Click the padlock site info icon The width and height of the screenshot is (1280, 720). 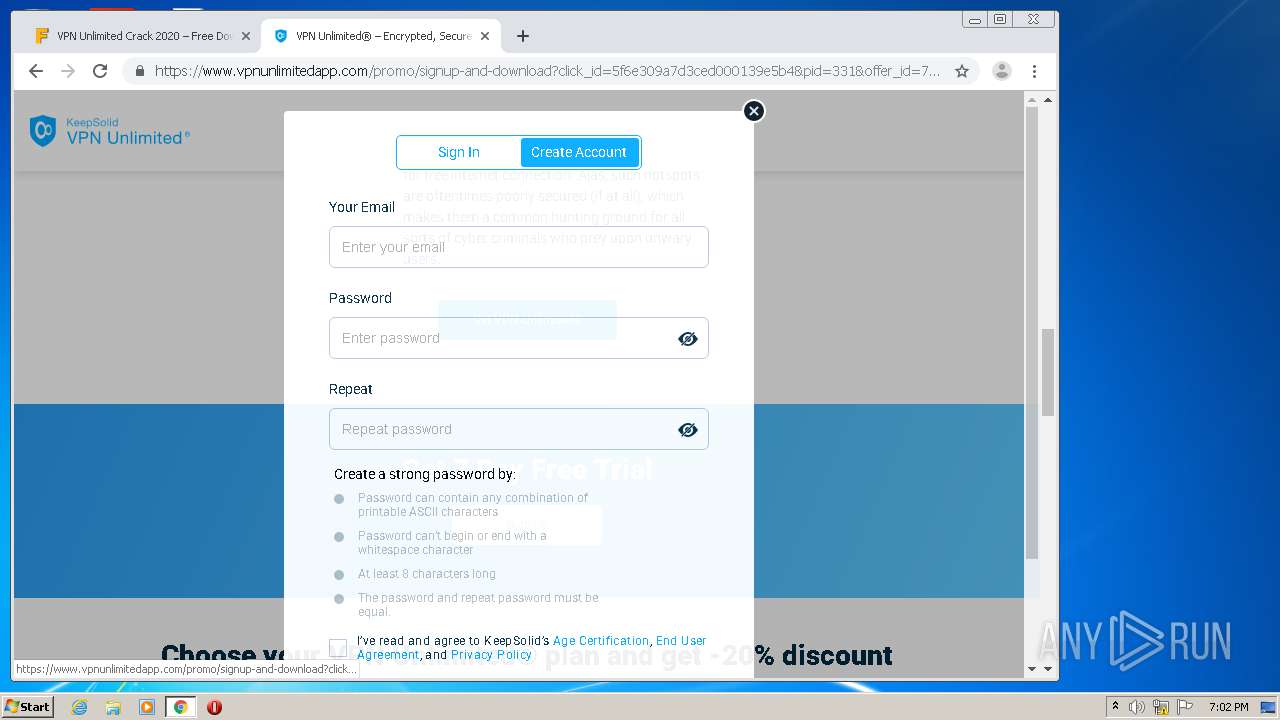(139, 71)
